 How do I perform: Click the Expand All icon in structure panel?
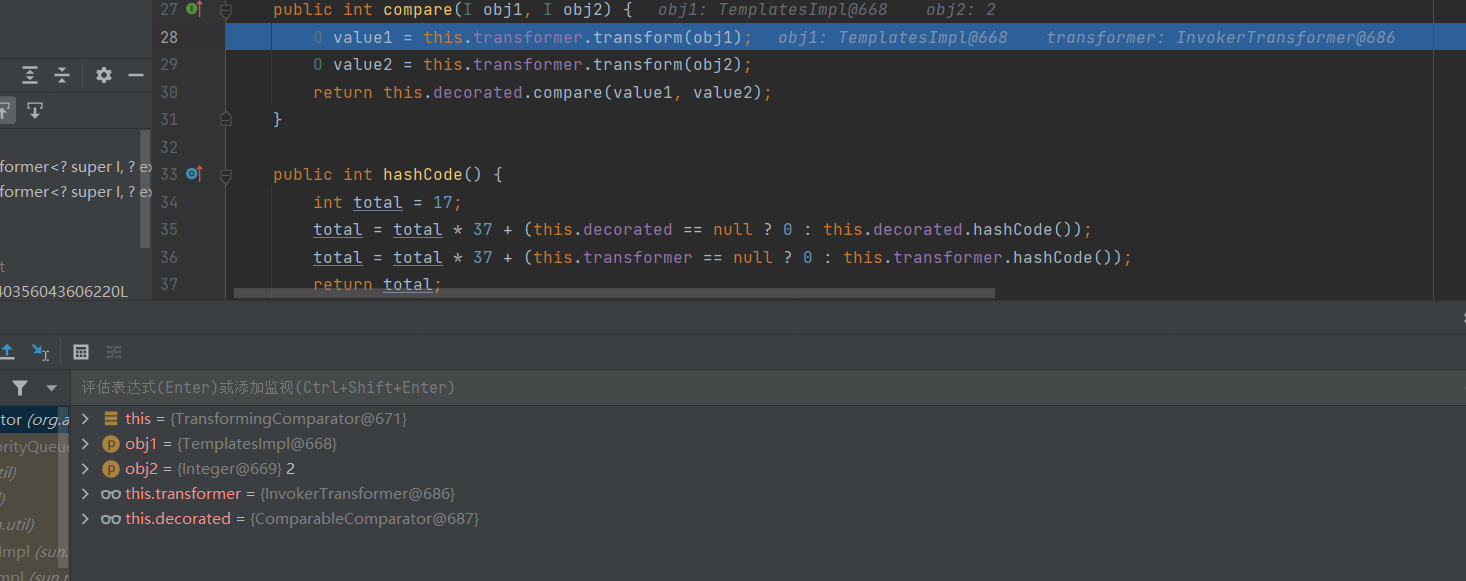point(30,75)
